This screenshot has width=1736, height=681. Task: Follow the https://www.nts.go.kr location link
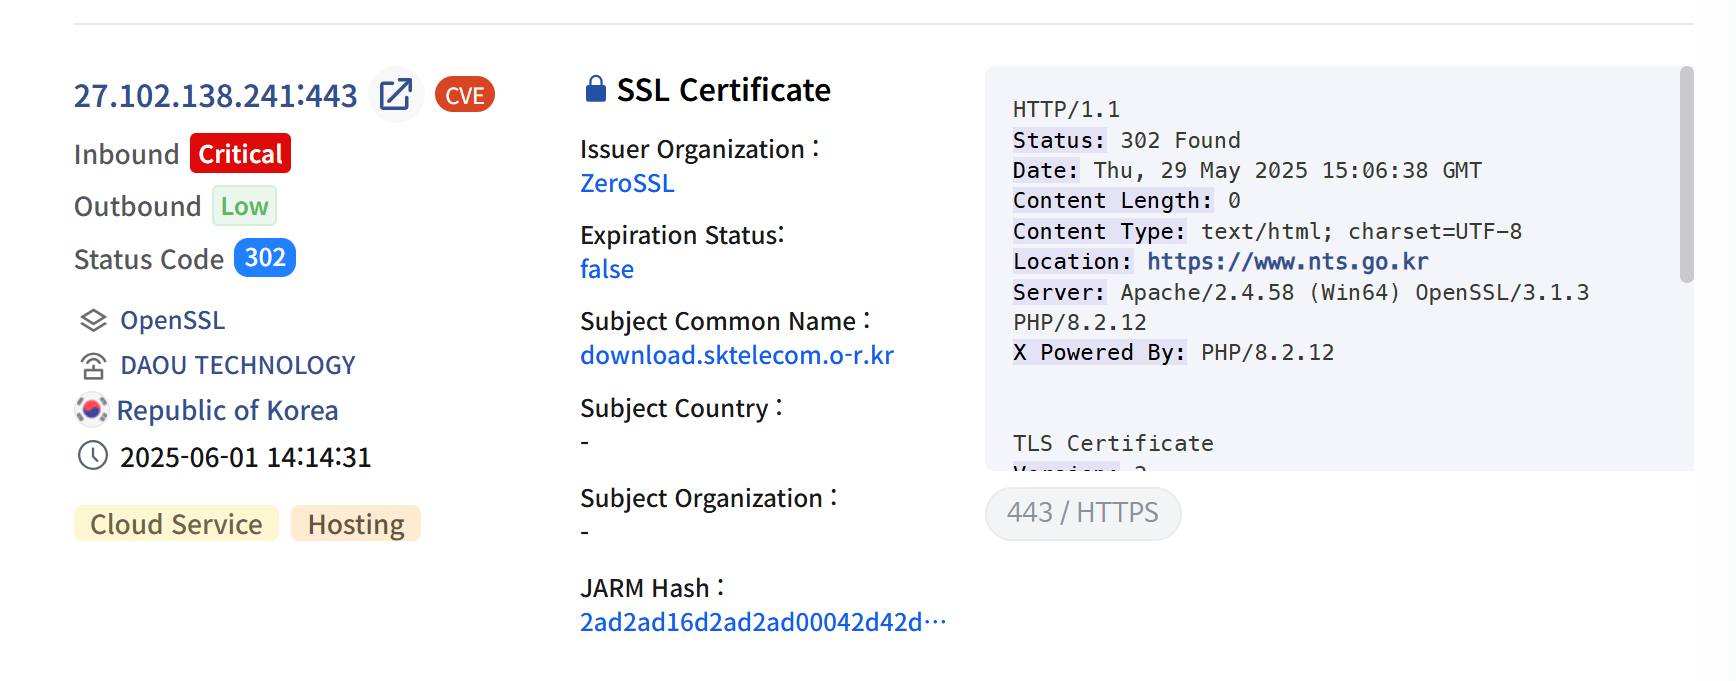(x=1287, y=262)
